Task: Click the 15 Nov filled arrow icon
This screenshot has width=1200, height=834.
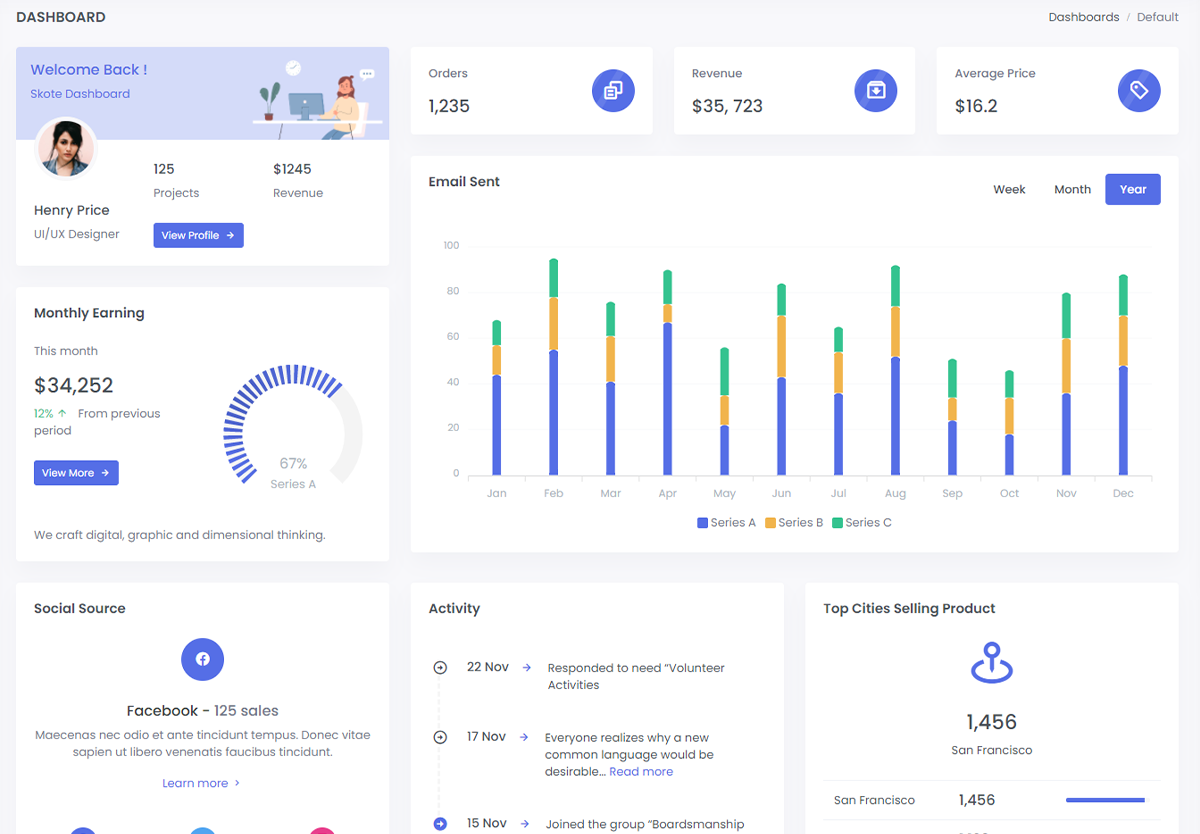Action: point(440,824)
